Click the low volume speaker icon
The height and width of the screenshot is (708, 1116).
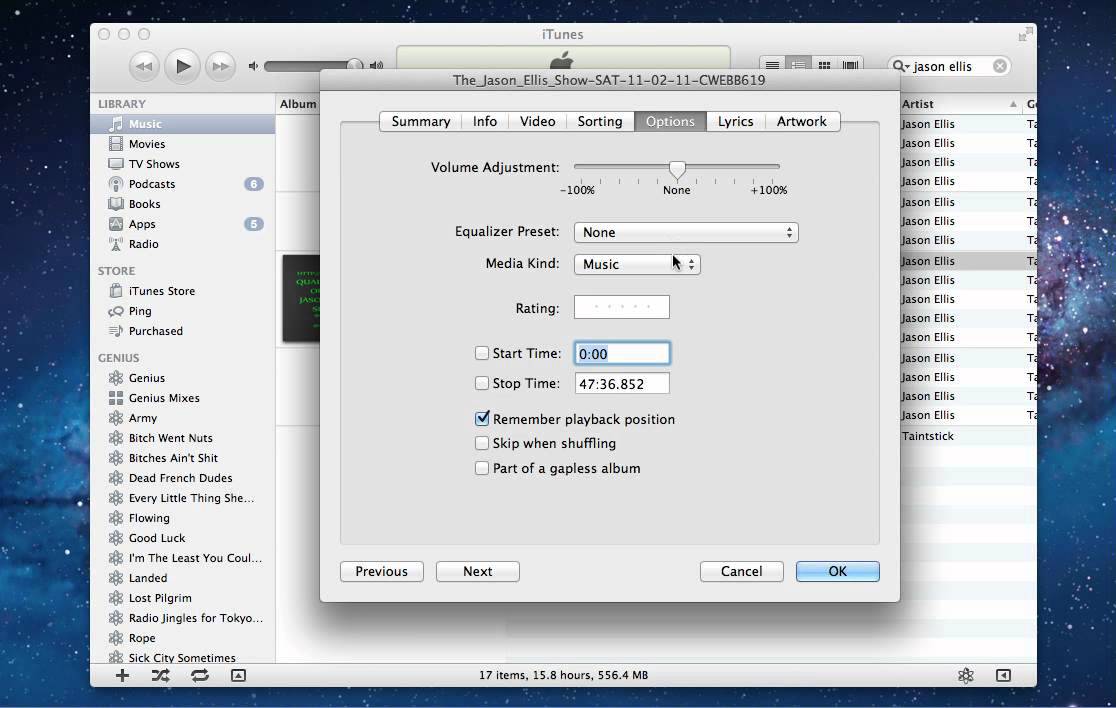(253, 66)
